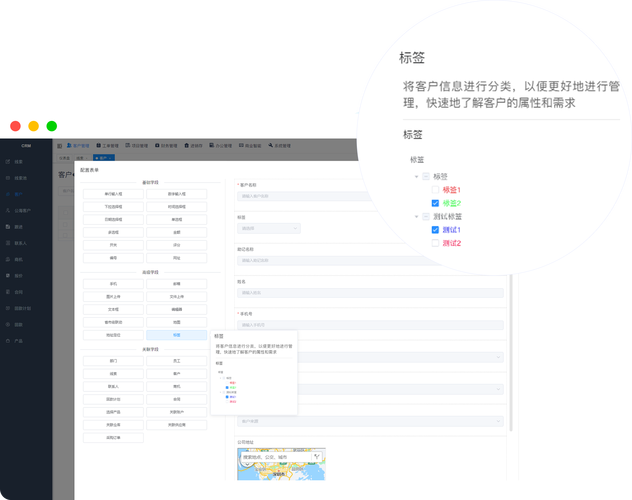Click the 公海客户 sidebar icon
Viewport: 632px width, 500px height.
tap(8, 210)
